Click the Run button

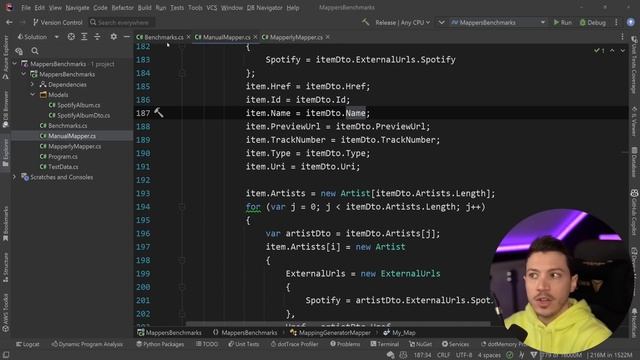coord(562,22)
